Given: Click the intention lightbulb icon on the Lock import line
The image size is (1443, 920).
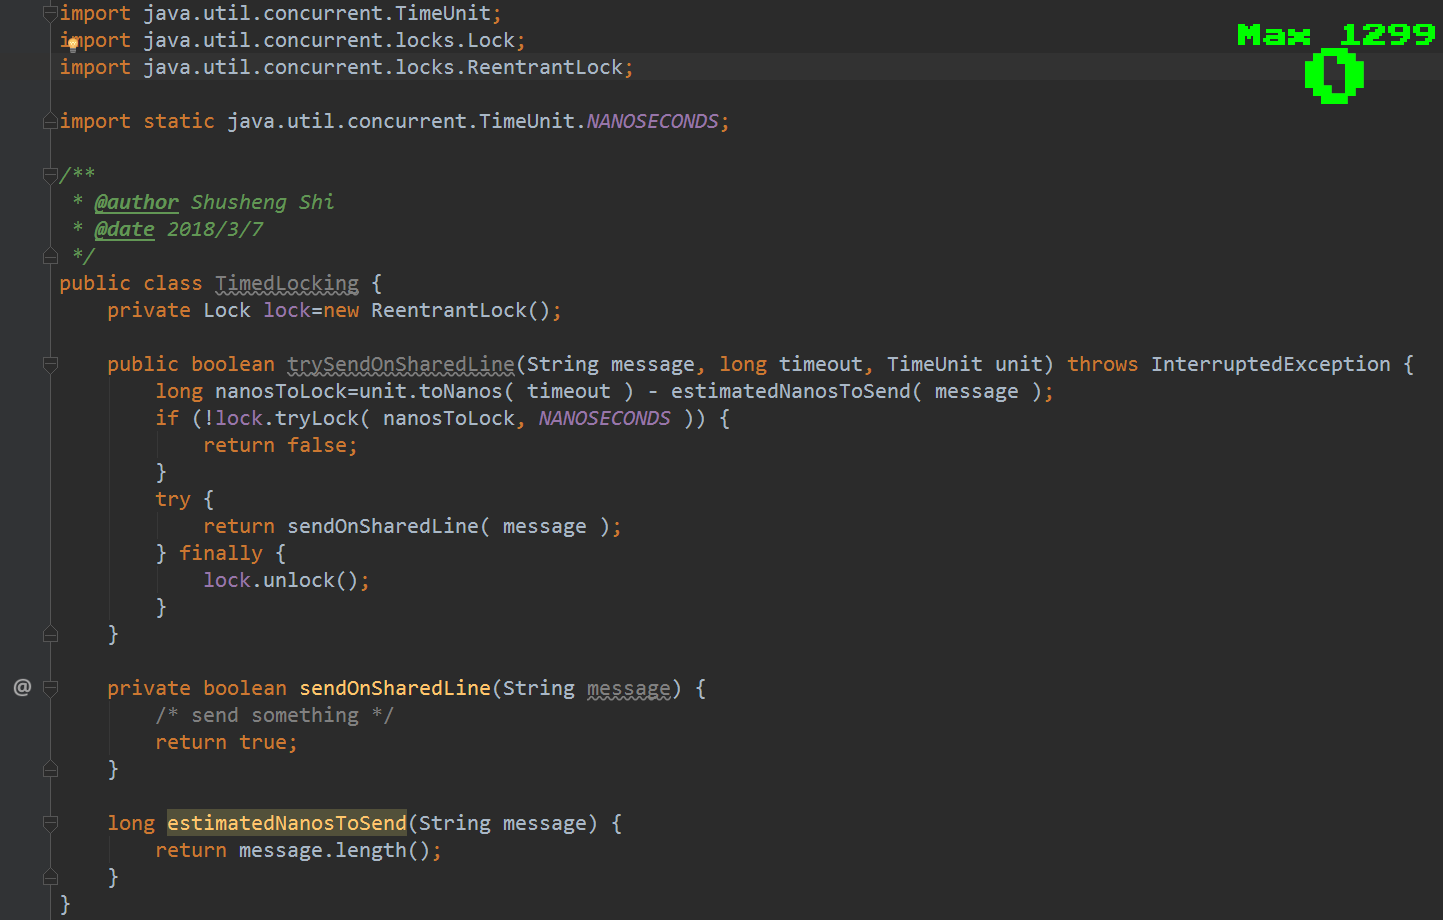Looking at the screenshot, I should (x=73, y=42).
